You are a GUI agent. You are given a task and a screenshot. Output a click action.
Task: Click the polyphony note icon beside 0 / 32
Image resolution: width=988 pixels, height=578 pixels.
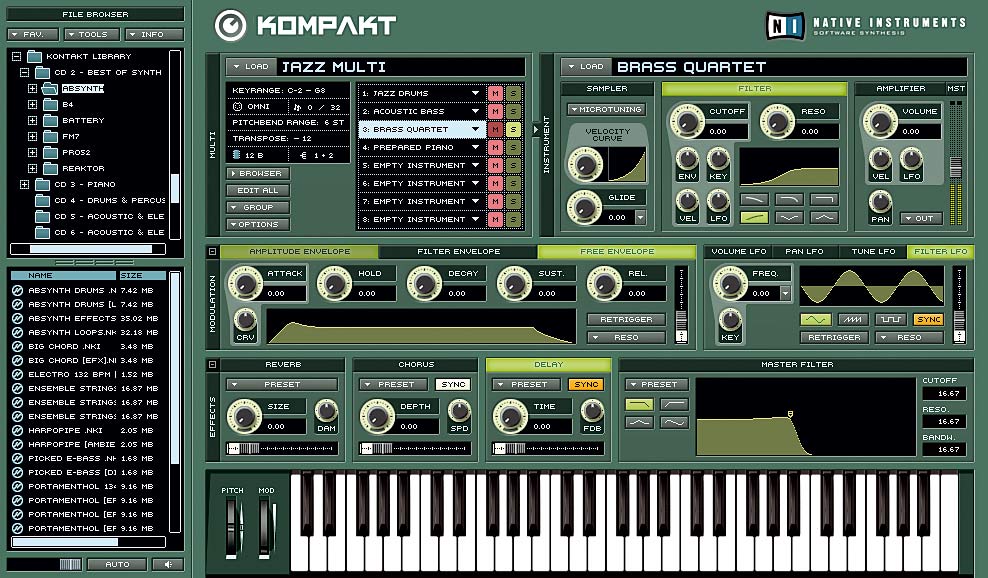[x=297, y=107]
